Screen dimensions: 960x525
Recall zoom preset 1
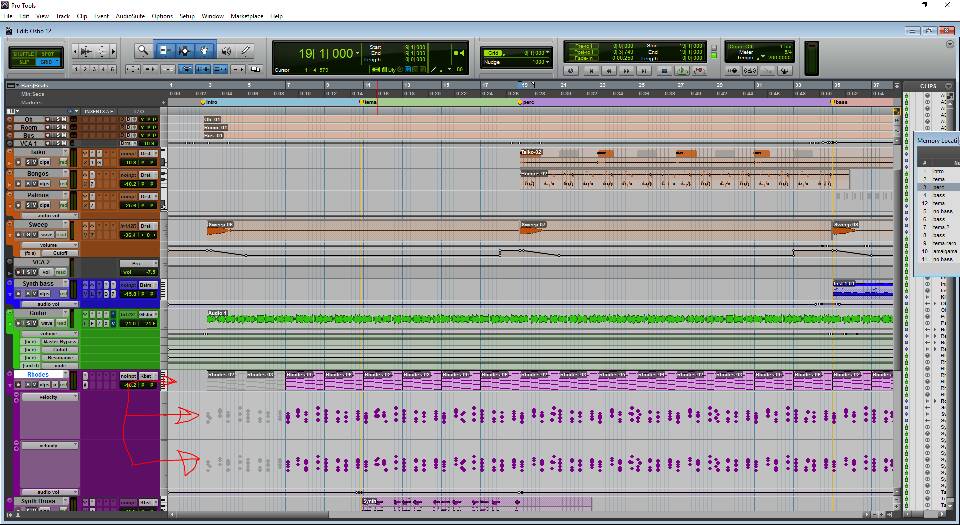click(x=77, y=69)
